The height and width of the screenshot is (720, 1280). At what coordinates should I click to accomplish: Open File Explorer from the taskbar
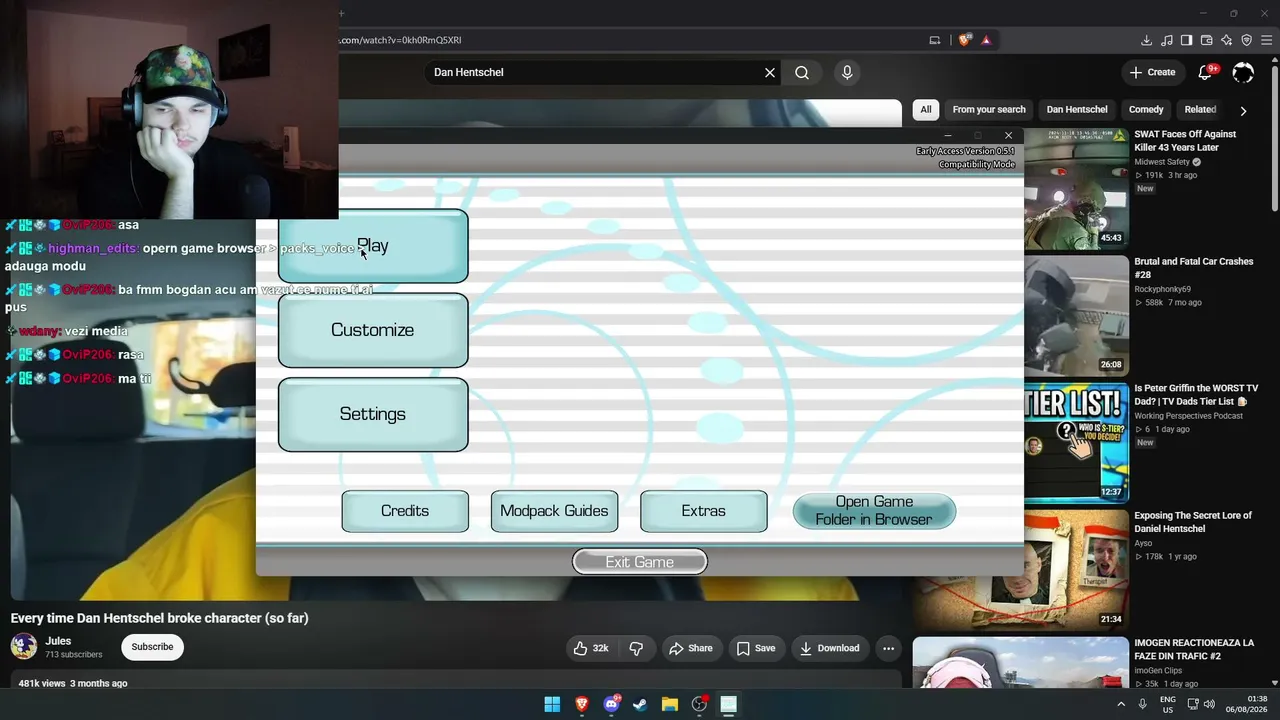pyautogui.click(x=670, y=704)
